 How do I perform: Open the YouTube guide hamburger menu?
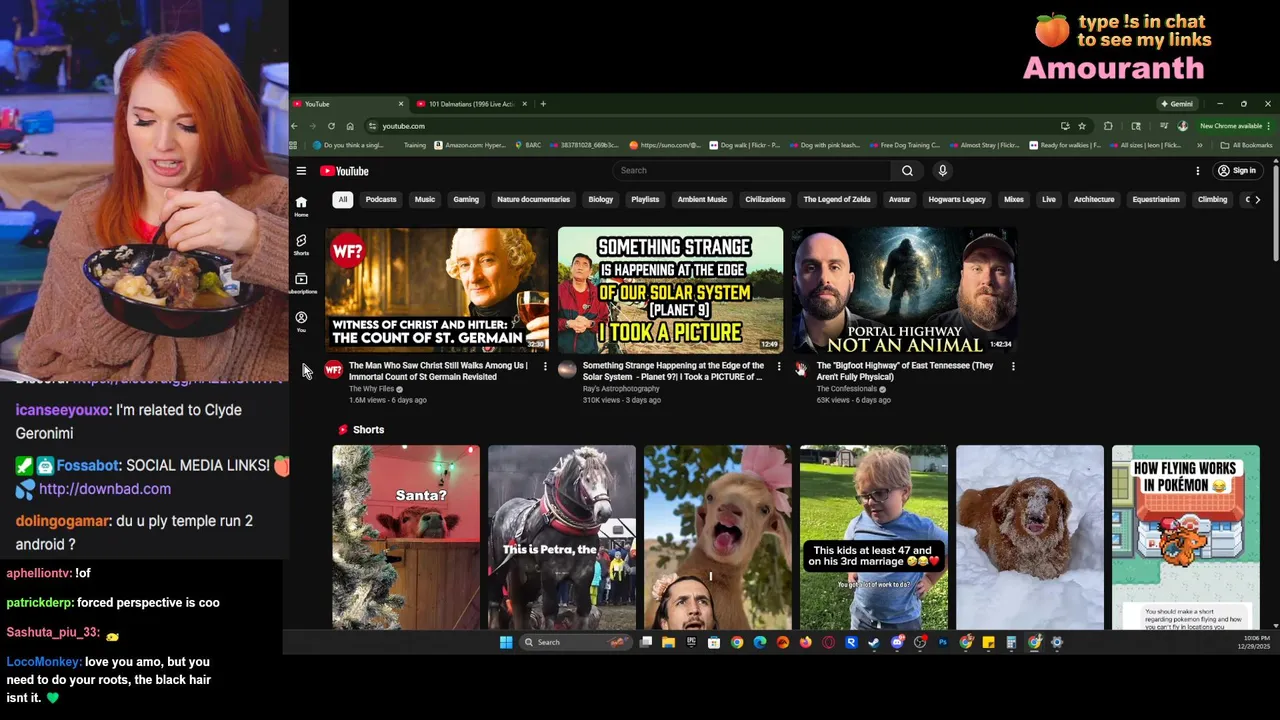coord(301,171)
